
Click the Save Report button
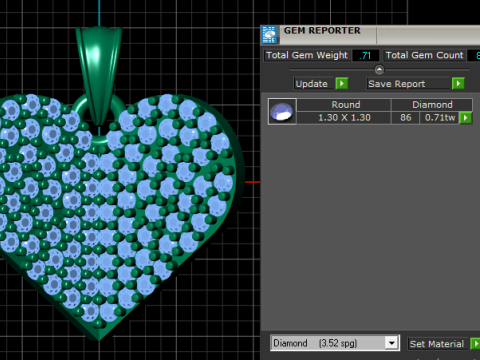pos(409,83)
